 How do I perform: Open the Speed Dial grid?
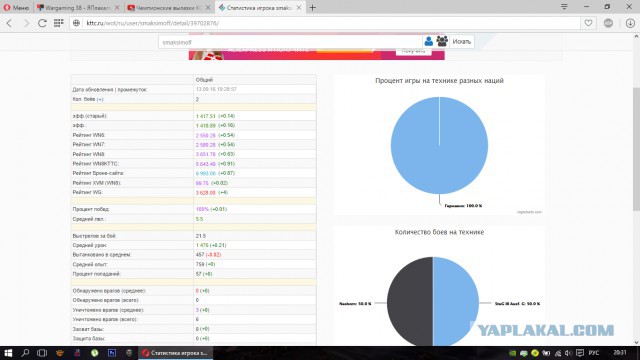point(58,23)
